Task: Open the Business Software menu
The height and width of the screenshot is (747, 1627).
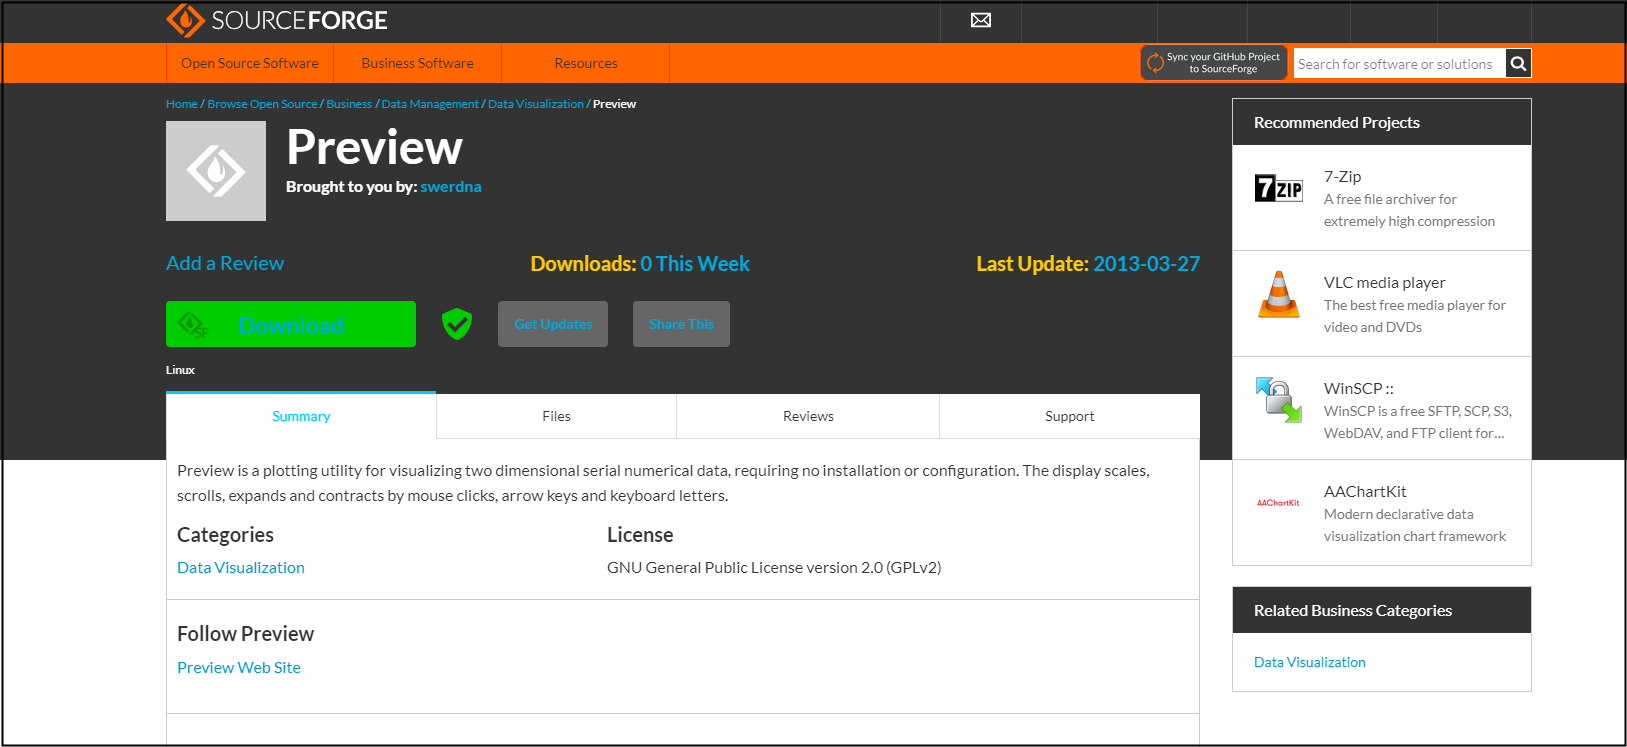Action: [417, 63]
